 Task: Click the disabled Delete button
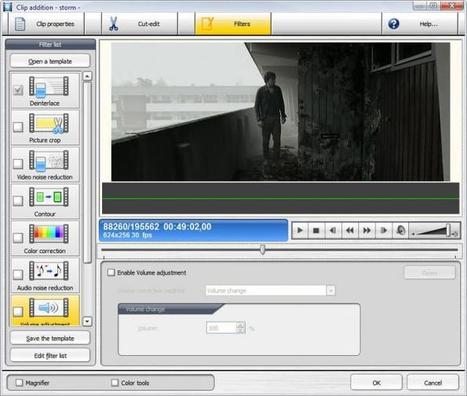tap(430, 273)
